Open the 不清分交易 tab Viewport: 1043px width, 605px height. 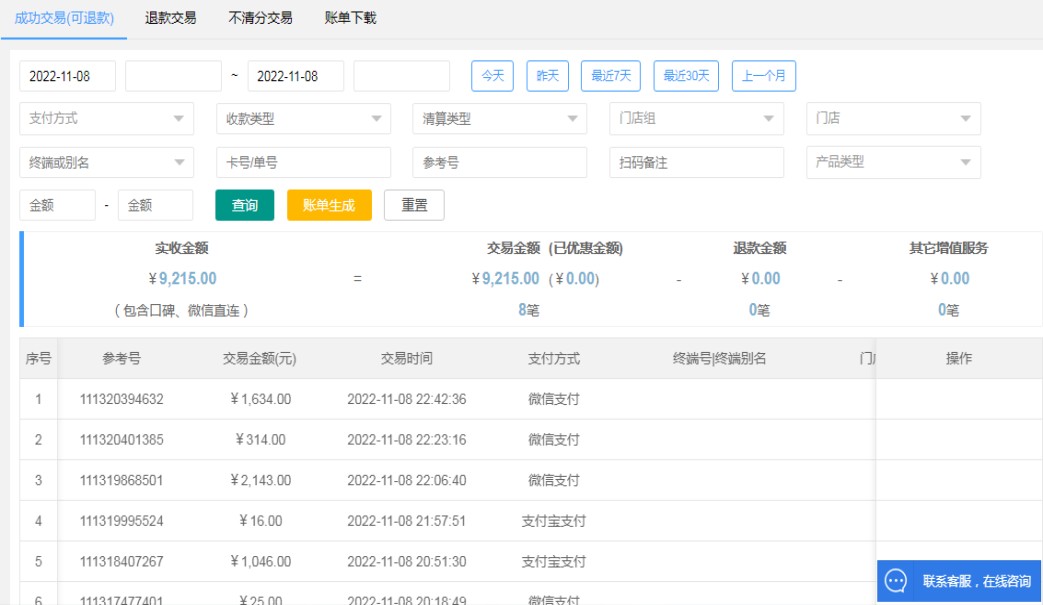(x=260, y=18)
